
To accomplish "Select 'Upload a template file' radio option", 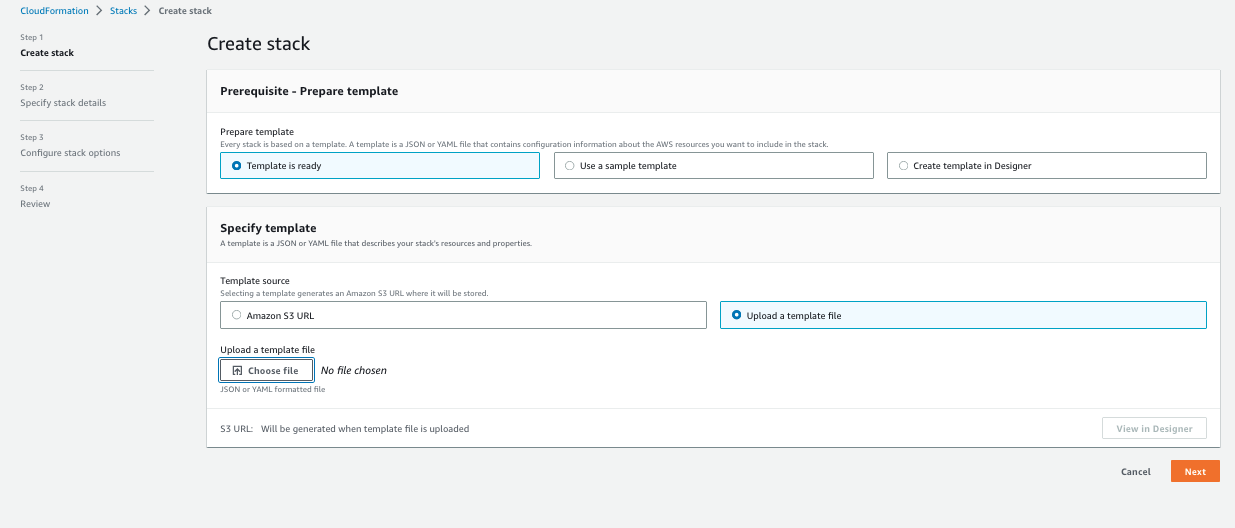I will [737, 315].
